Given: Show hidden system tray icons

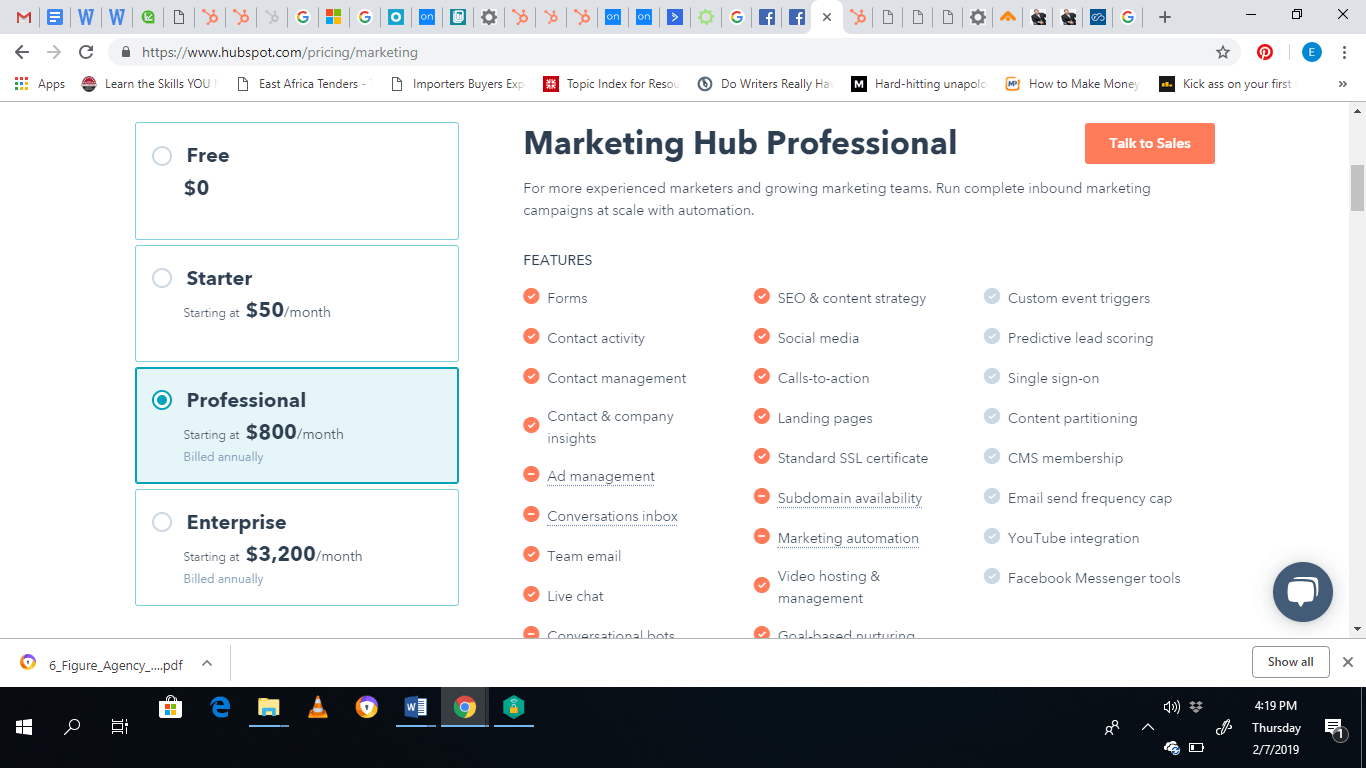Looking at the screenshot, I should point(1148,728).
